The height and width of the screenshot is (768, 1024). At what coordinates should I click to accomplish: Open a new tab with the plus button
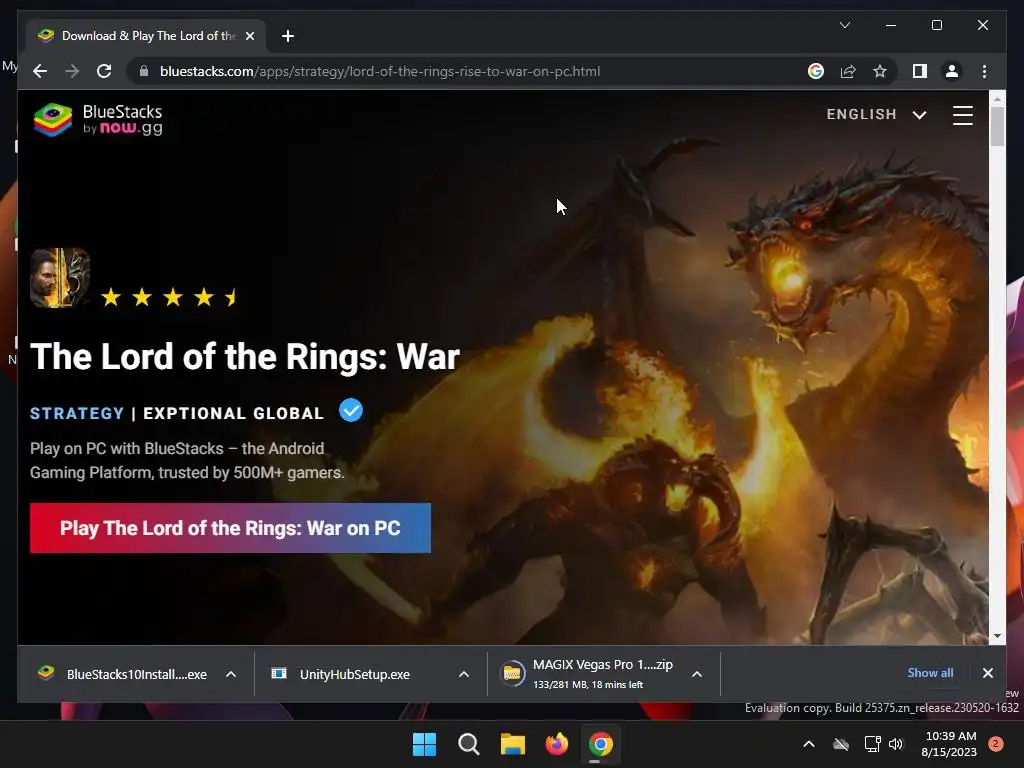[287, 36]
